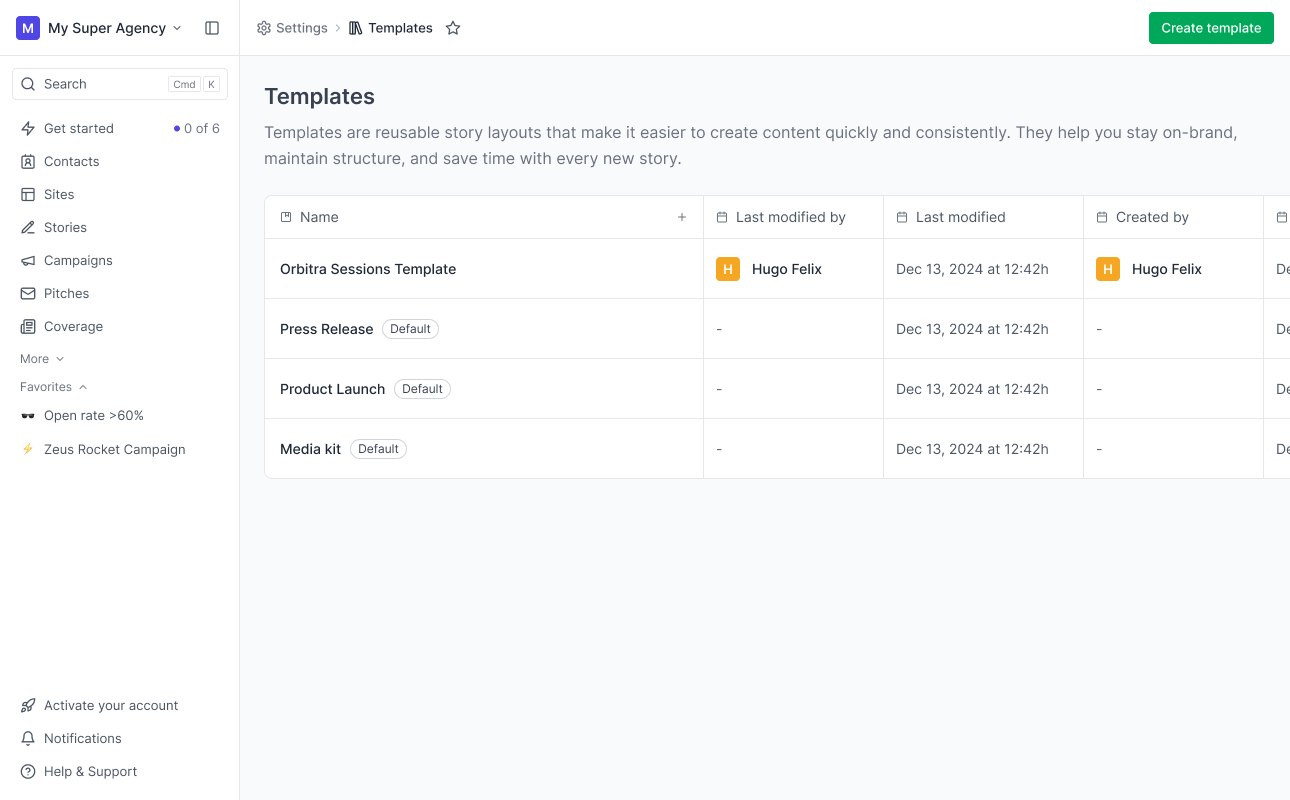This screenshot has height=800, width=1290.
Task: Navigate to Pitches
Action: pos(66,293)
